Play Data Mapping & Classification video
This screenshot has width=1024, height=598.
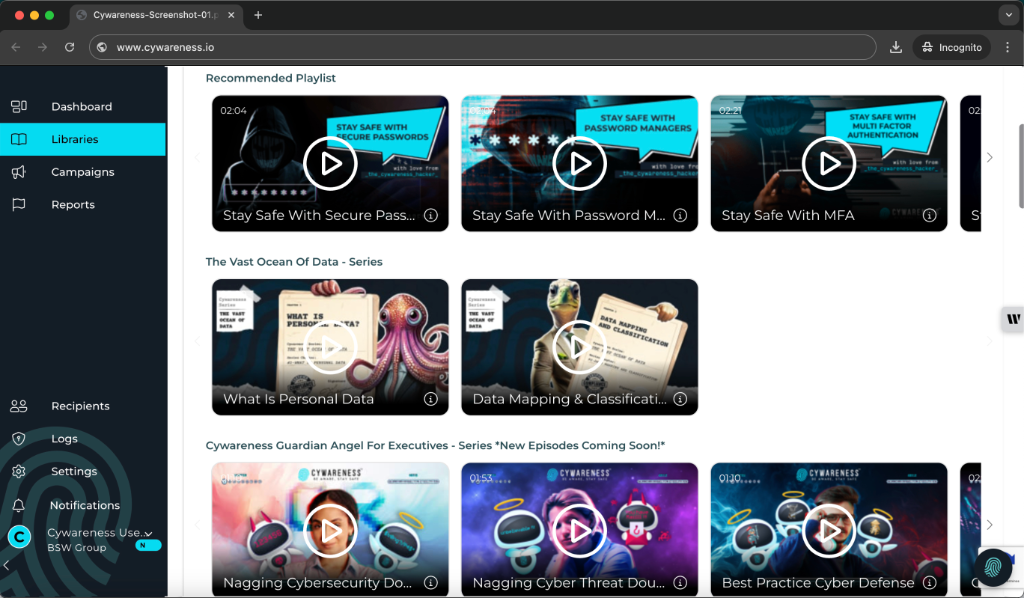point(579,347)
